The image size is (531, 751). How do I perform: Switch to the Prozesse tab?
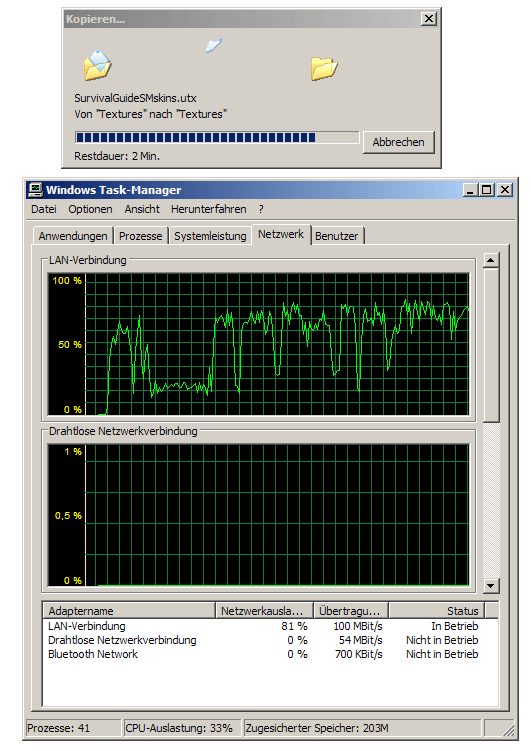(x=140, y=236)
